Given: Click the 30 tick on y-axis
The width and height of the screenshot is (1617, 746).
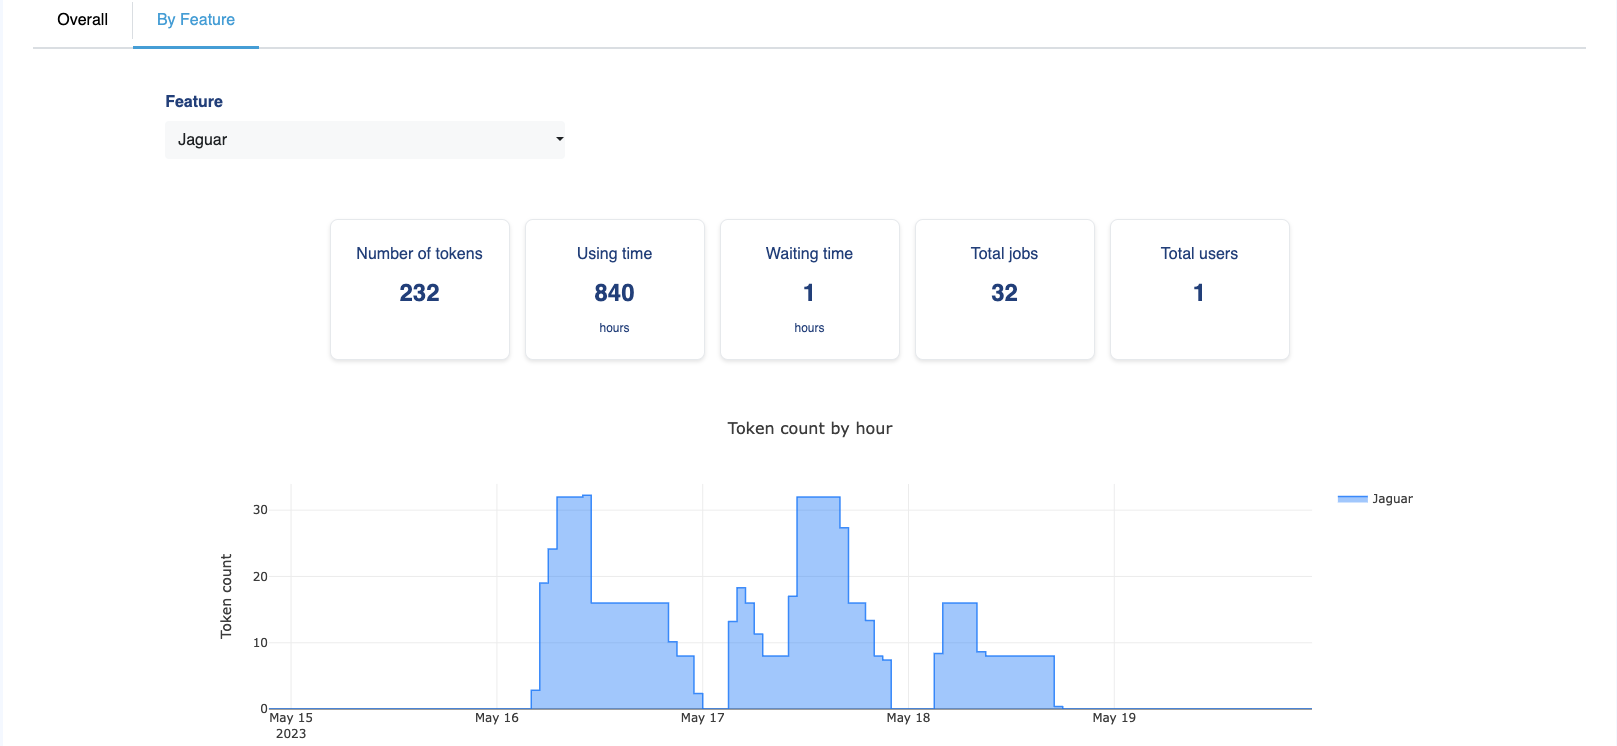Looking at the screenshot, I should tap(260, 510).
